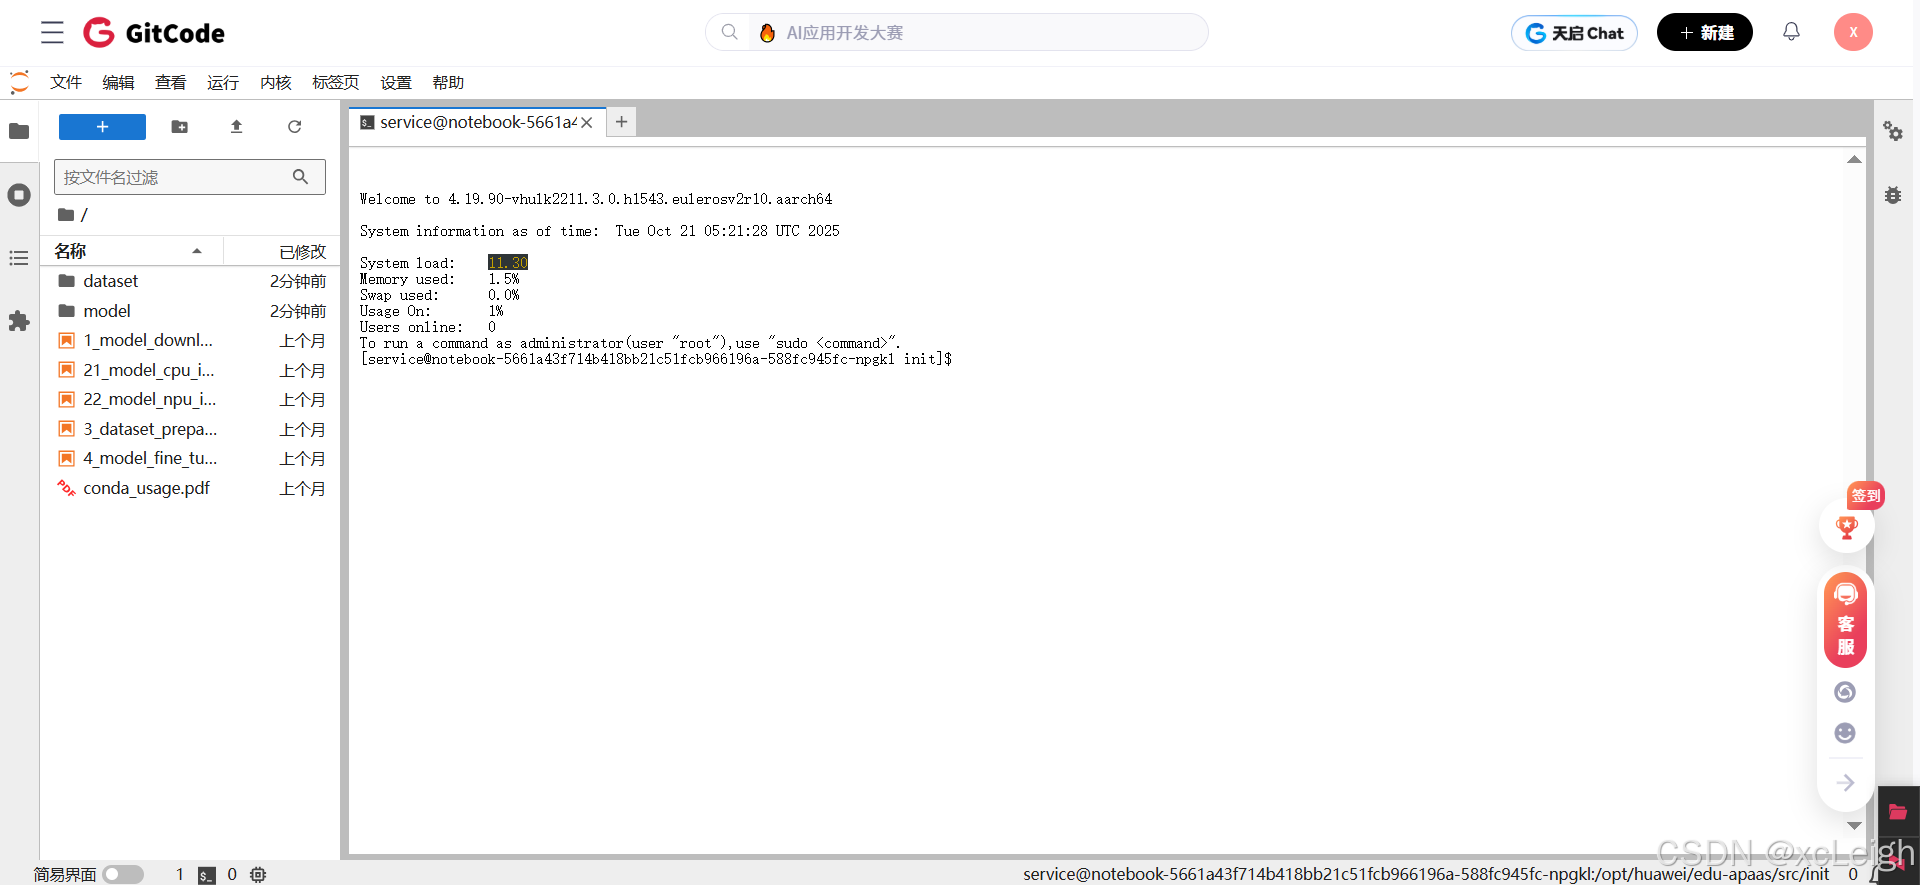Click the kernel gear icon in the status bar
Viewport: 1920px width, 885px height.
coord(258,875)
